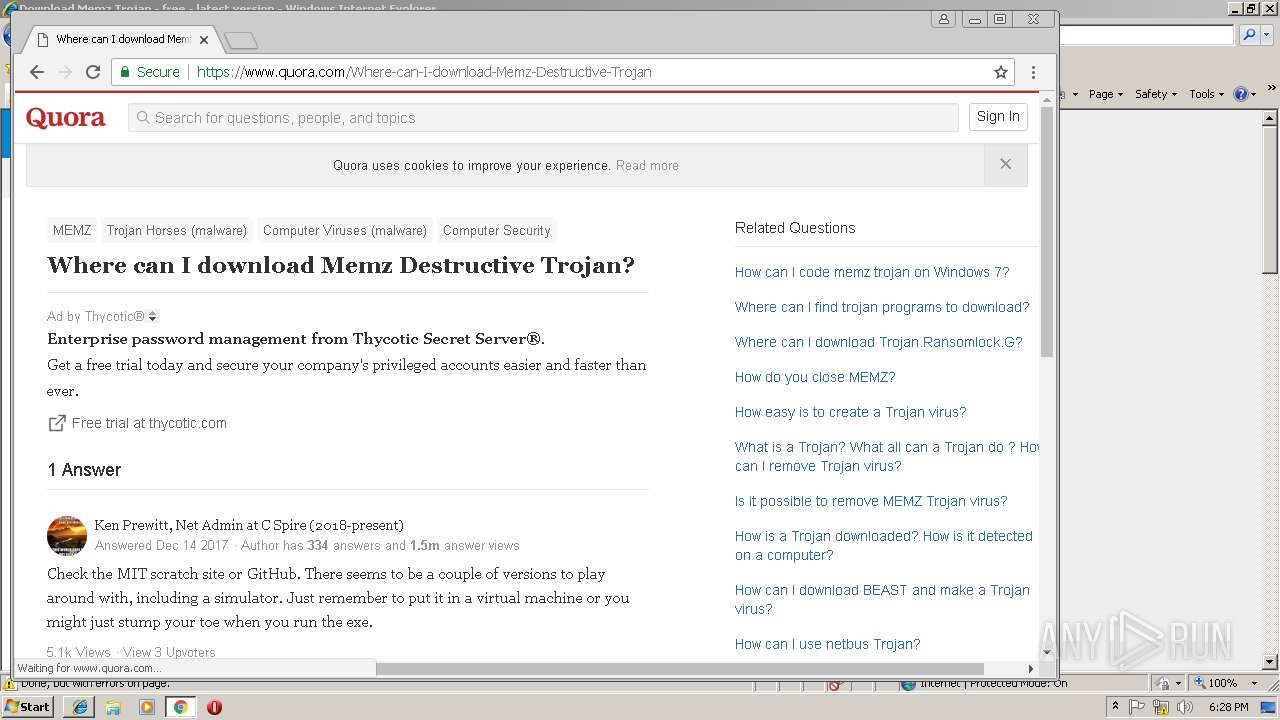Click Chrome's horizontal scrollbar
The width and height of the screenshot is (1280, 720).
click(x=680, y=669)
